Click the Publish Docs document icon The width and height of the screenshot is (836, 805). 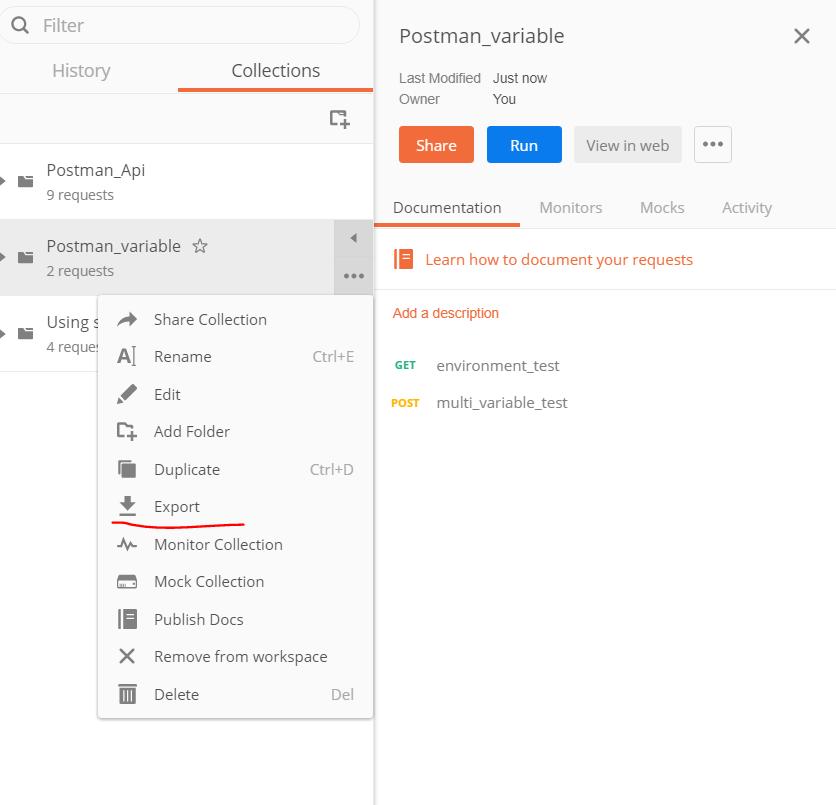click(x=127, y=619)
